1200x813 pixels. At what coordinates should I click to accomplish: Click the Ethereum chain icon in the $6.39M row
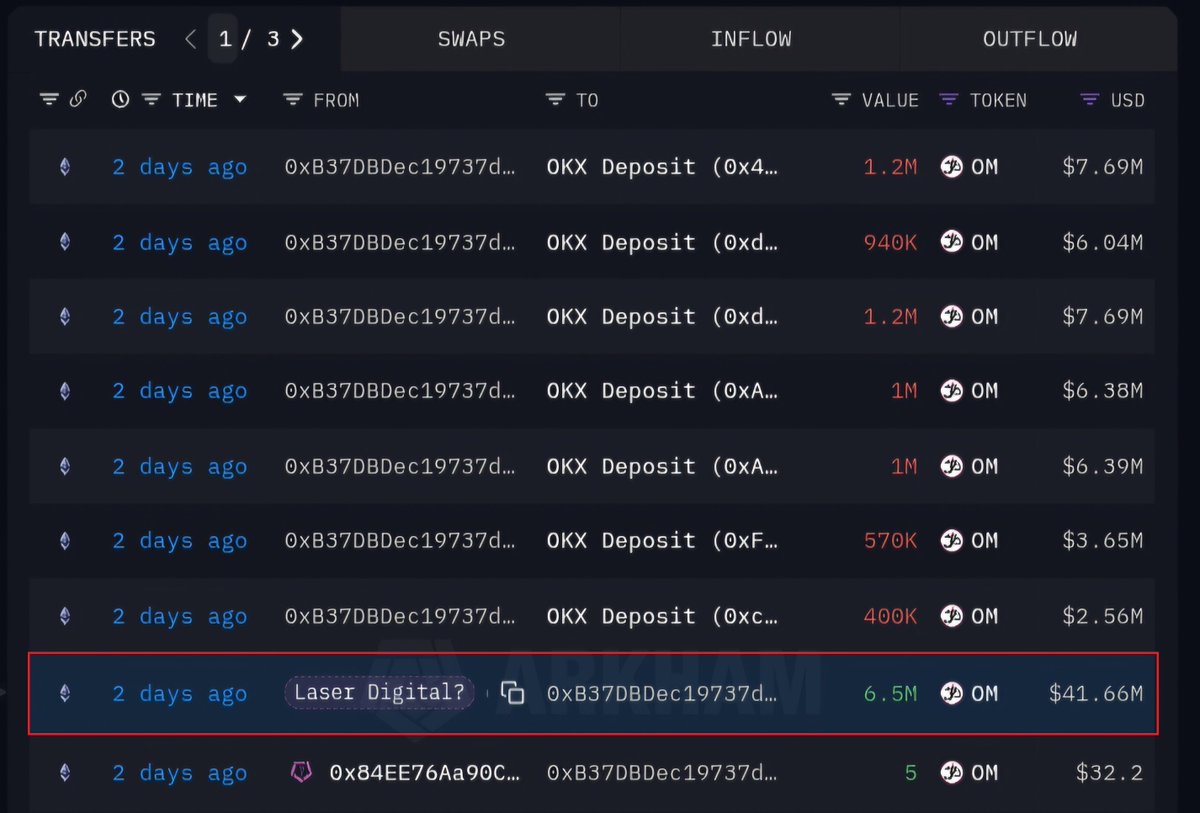(x=65, y=466)
